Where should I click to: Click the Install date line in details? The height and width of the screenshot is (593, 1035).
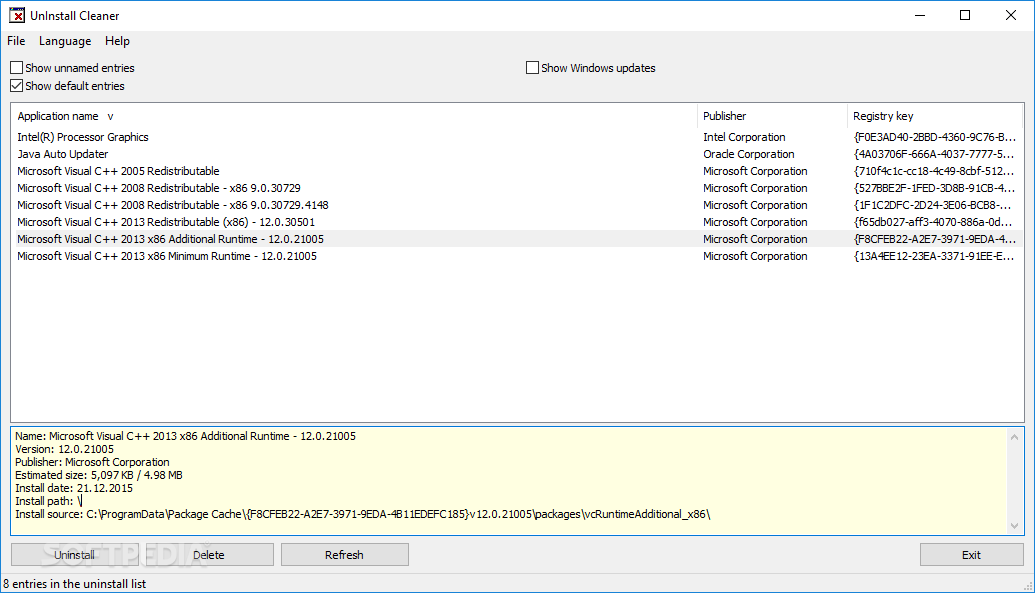(x=73, y=488)
